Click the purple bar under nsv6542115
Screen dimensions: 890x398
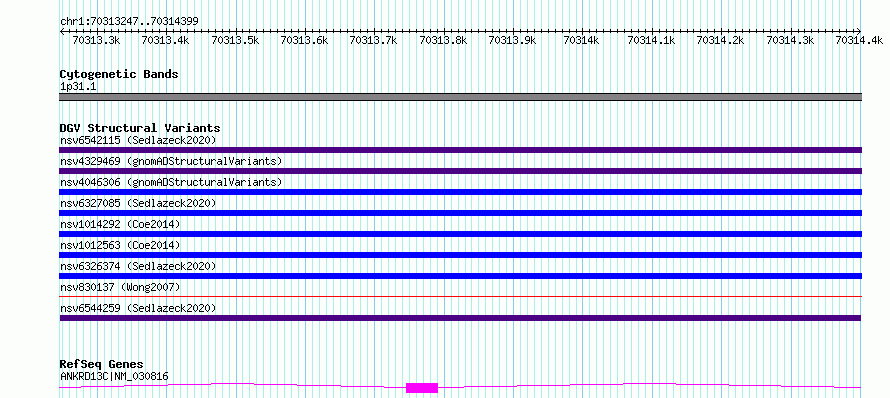460,150
